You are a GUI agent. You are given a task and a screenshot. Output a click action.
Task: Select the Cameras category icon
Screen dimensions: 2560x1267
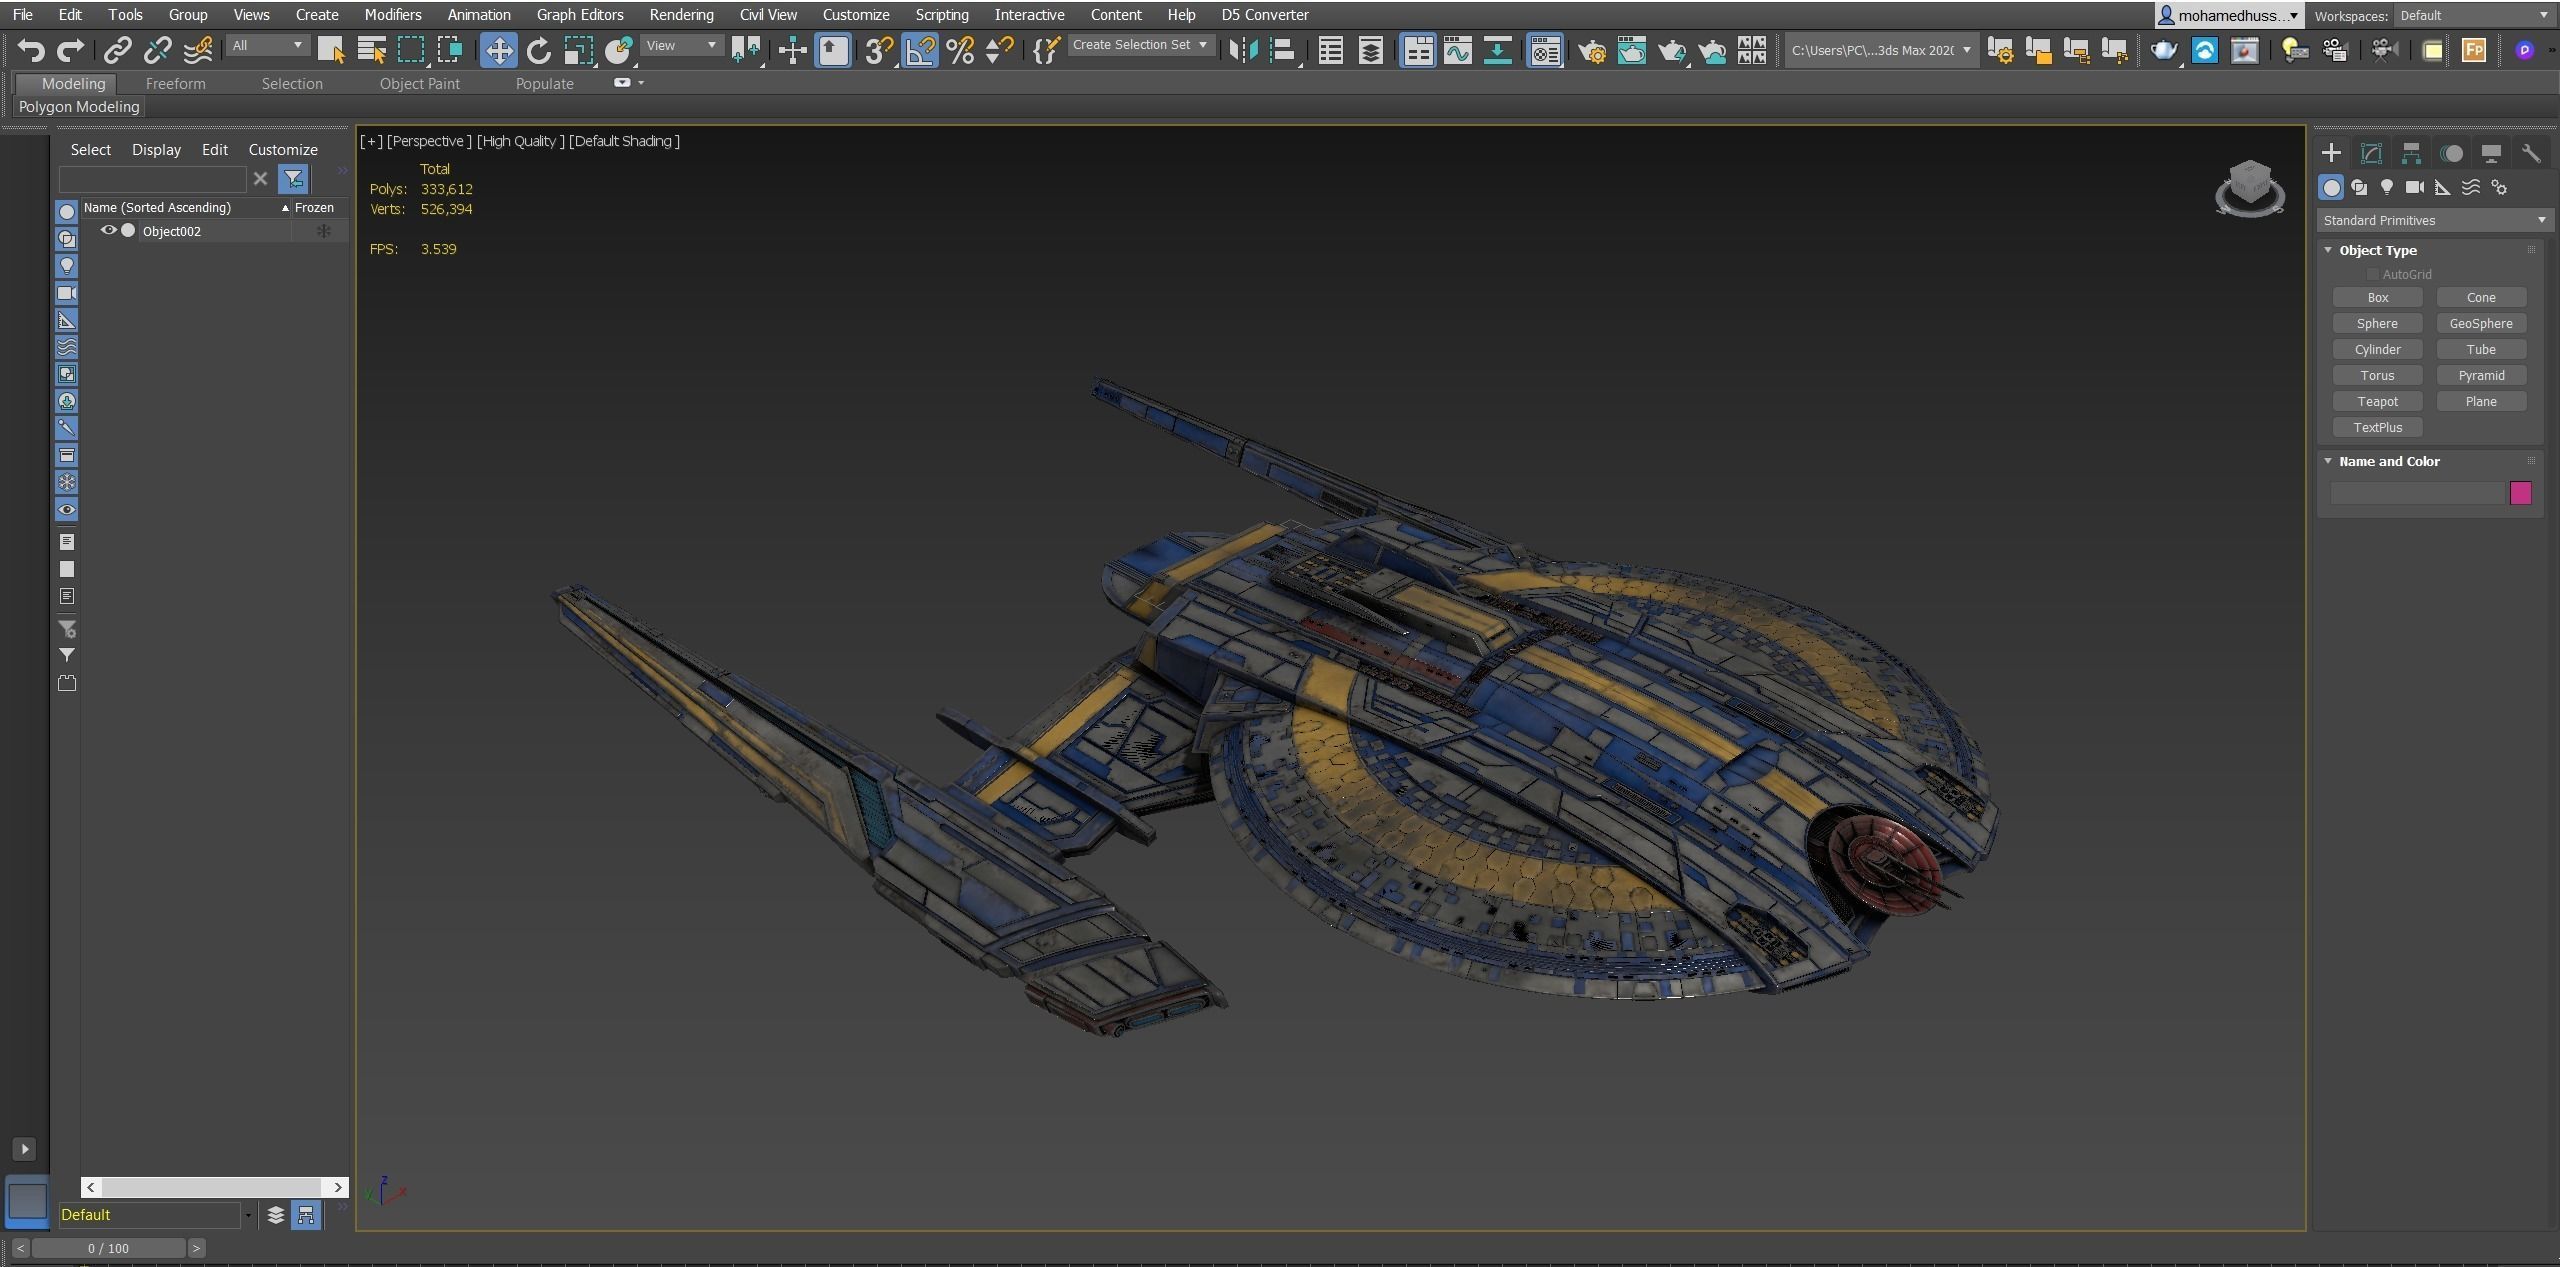[2415, 187]
